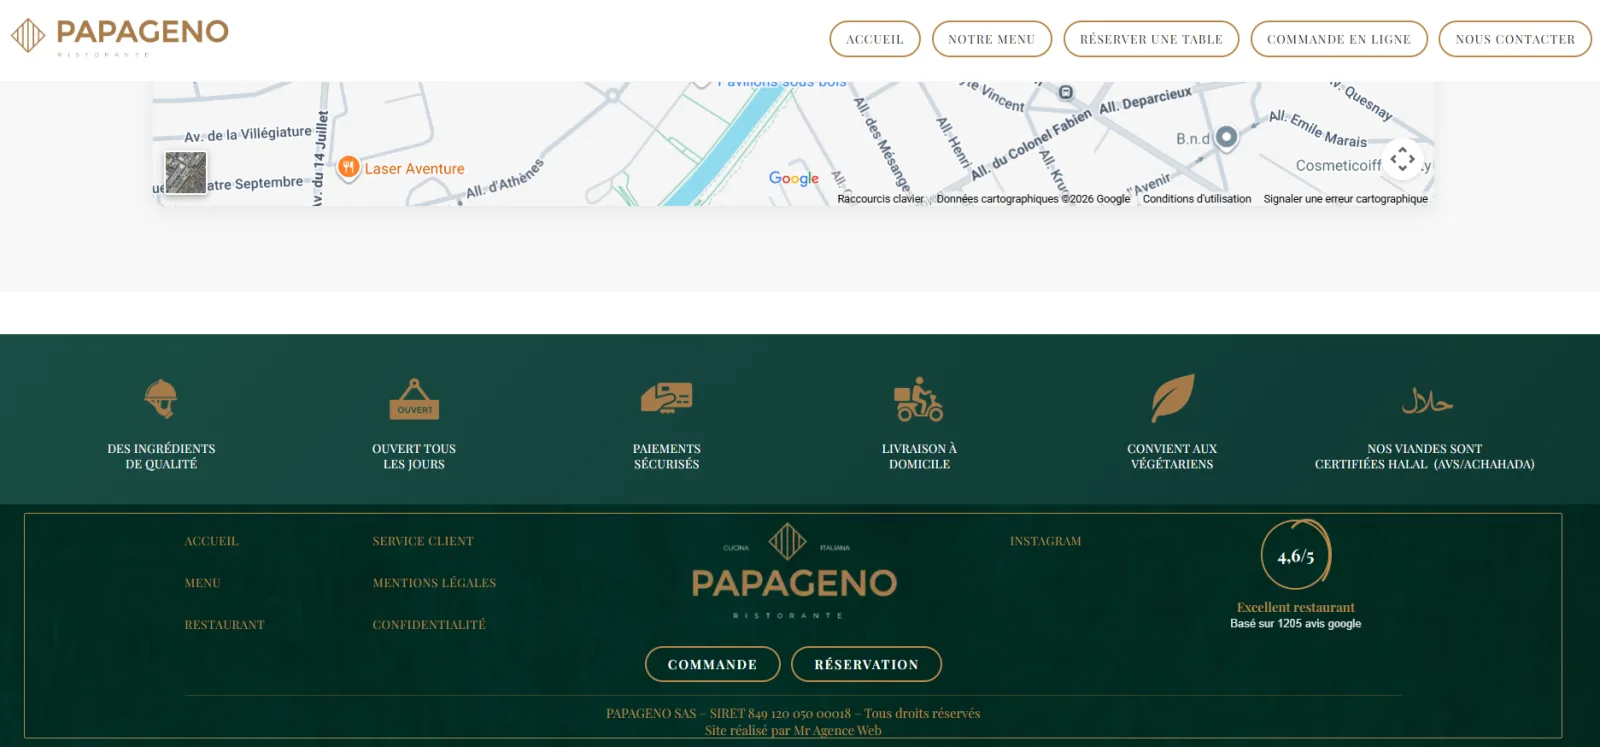This screenshot has width=1600, height=747.
Task: Click the Ouvert sign icon
Action: coord(414,399)
